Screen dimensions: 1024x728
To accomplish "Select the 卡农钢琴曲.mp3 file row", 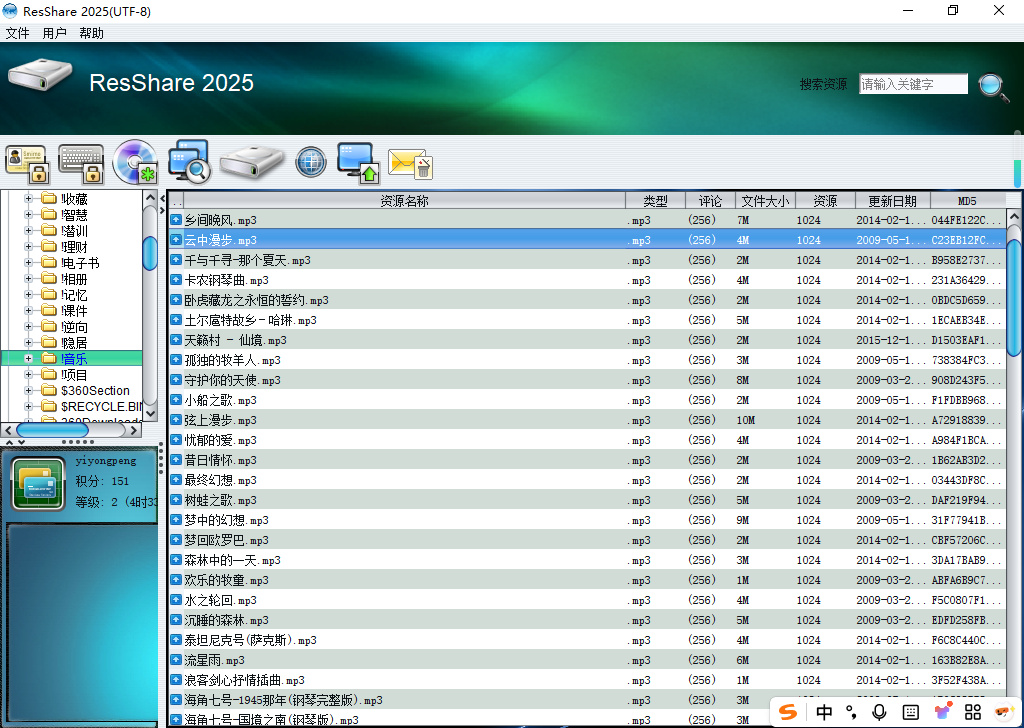I will click(400, 280).
